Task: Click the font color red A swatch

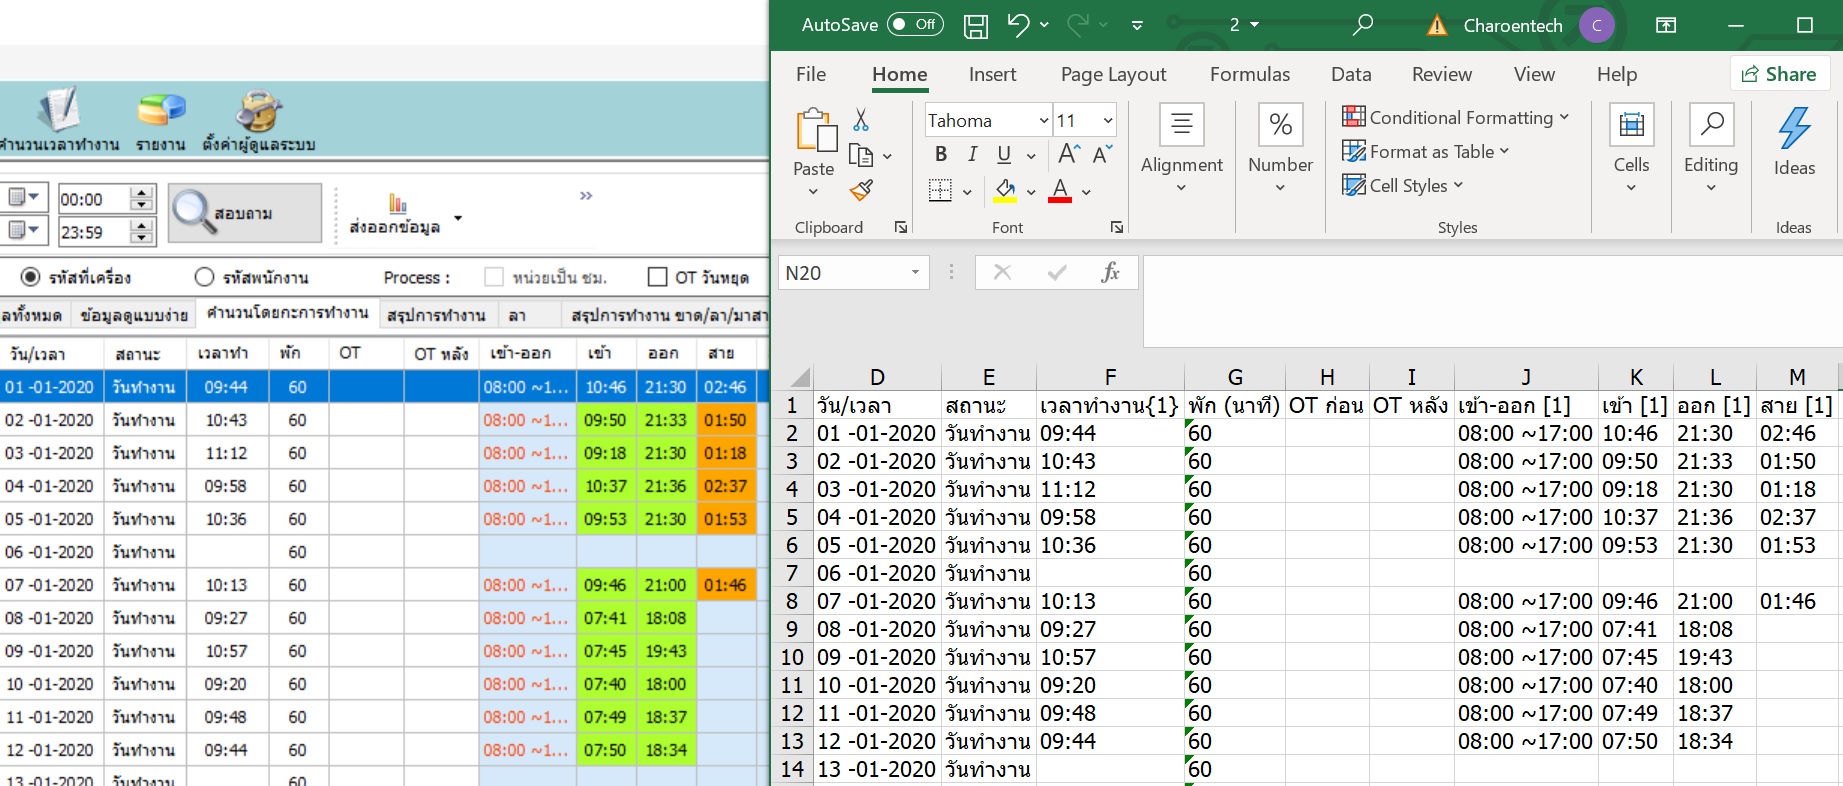Action: pyautogui.click(x=1060, y=190)
